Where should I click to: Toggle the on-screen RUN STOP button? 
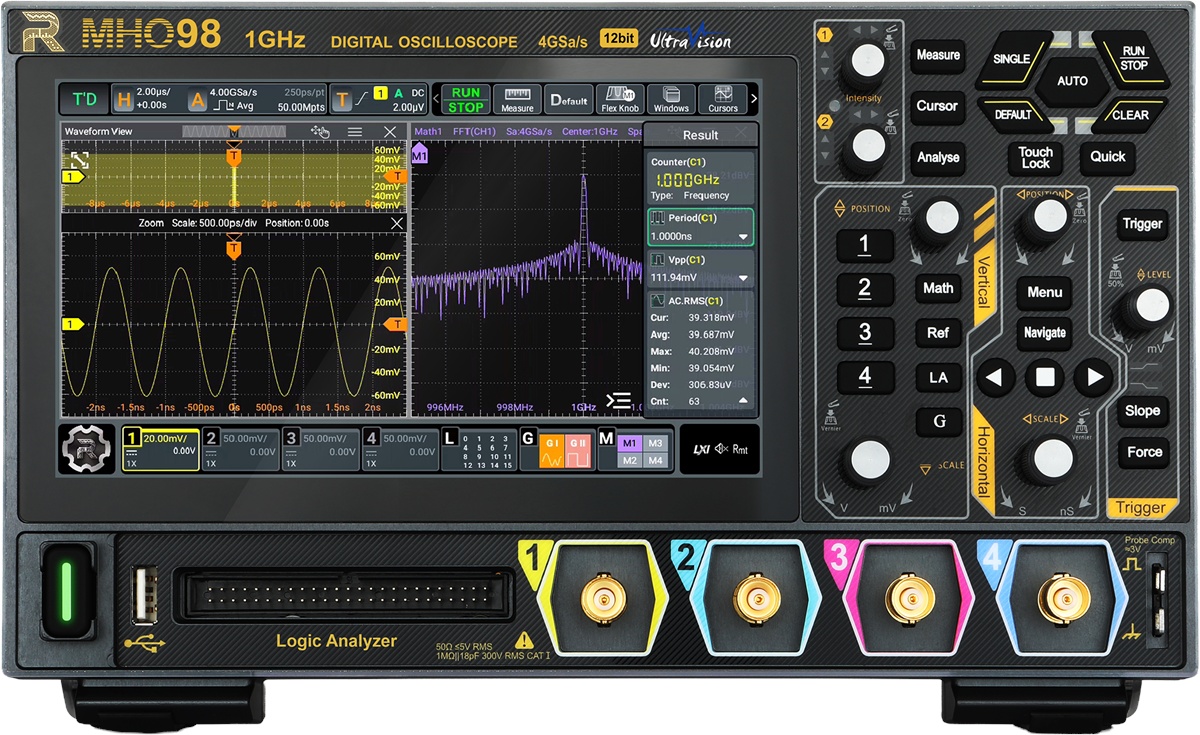click(x=465, y=99)
